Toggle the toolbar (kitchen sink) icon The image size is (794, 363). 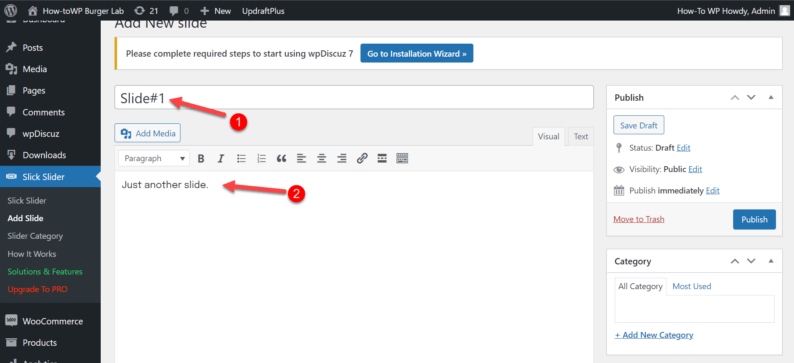(402, 158)
